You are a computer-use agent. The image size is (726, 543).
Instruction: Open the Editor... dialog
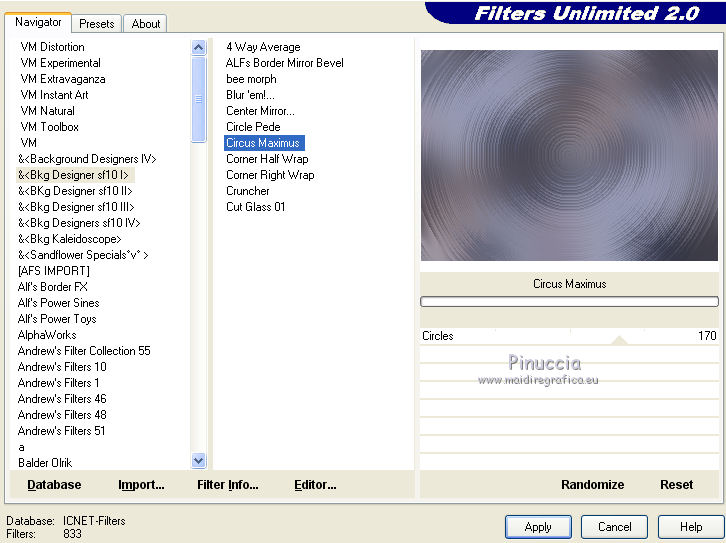click(x=315, y=485)
